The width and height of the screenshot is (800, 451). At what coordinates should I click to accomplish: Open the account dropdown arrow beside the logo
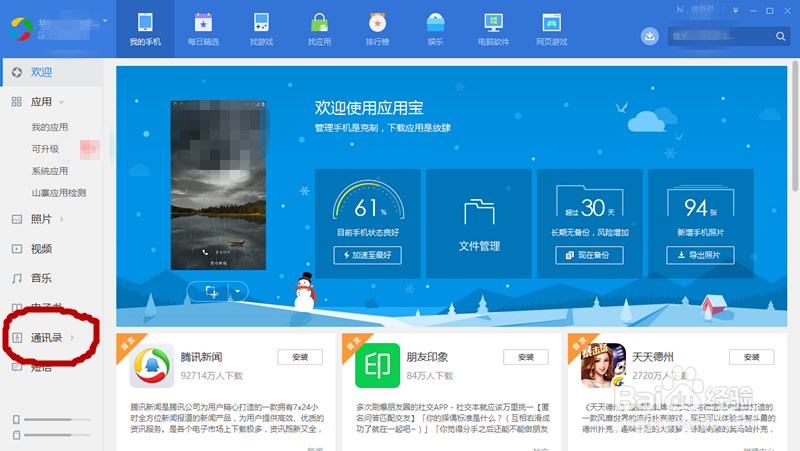pyautogui.click(x=105, y=21)
